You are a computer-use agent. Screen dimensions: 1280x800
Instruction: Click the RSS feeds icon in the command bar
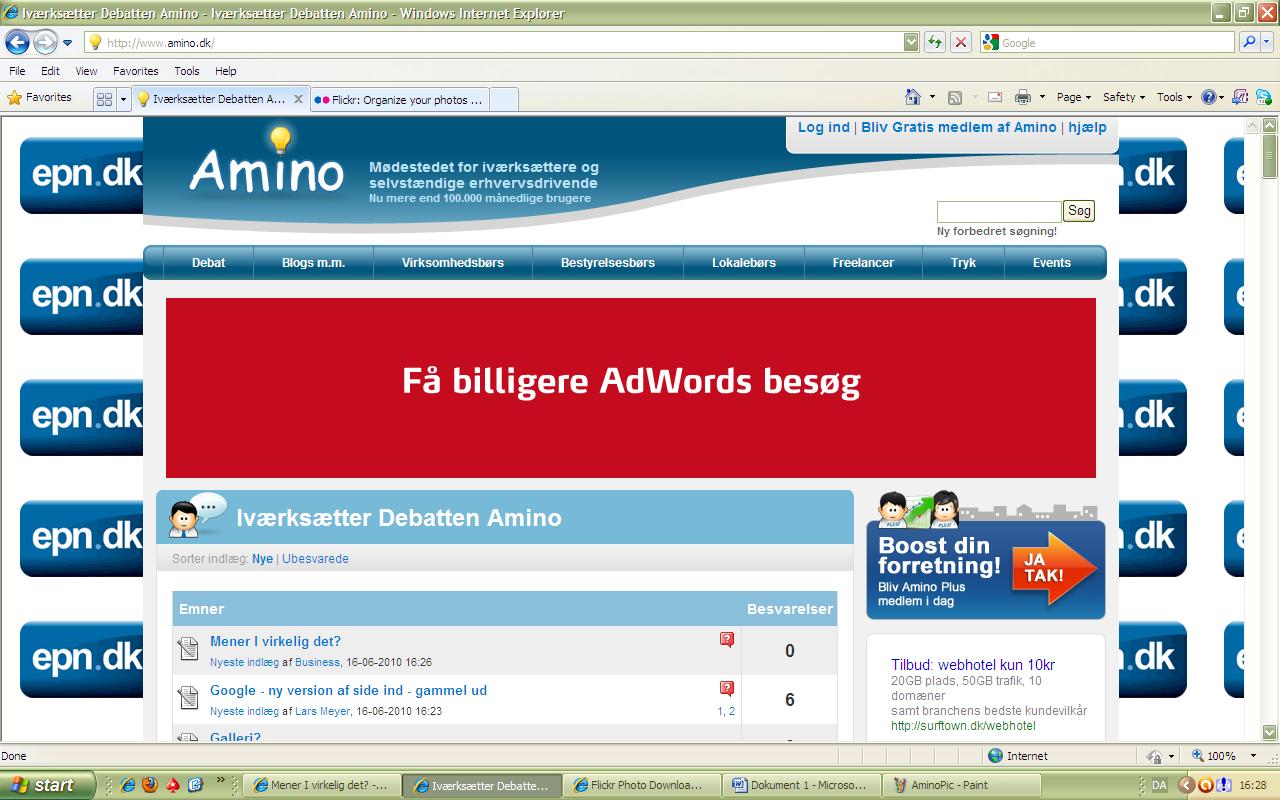pyautogui.click(x=955, y=97)
